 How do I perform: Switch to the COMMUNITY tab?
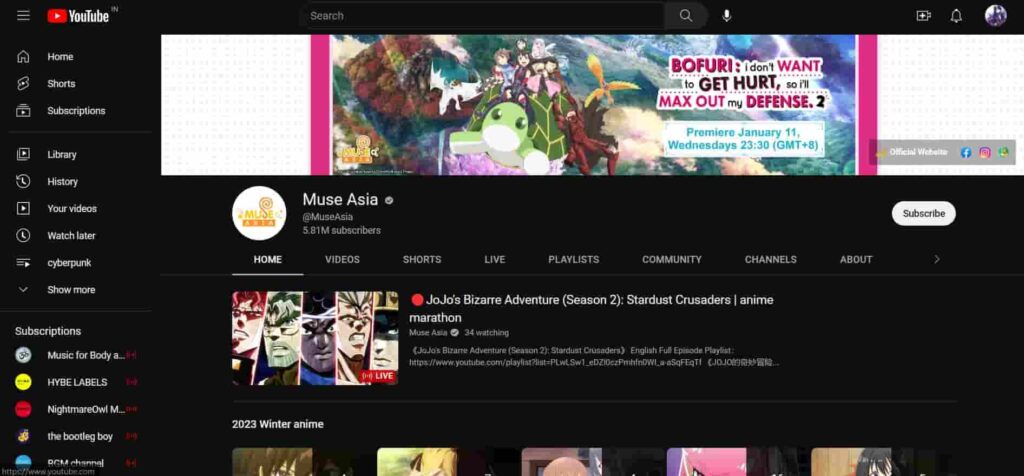click(x=671, y=259)
